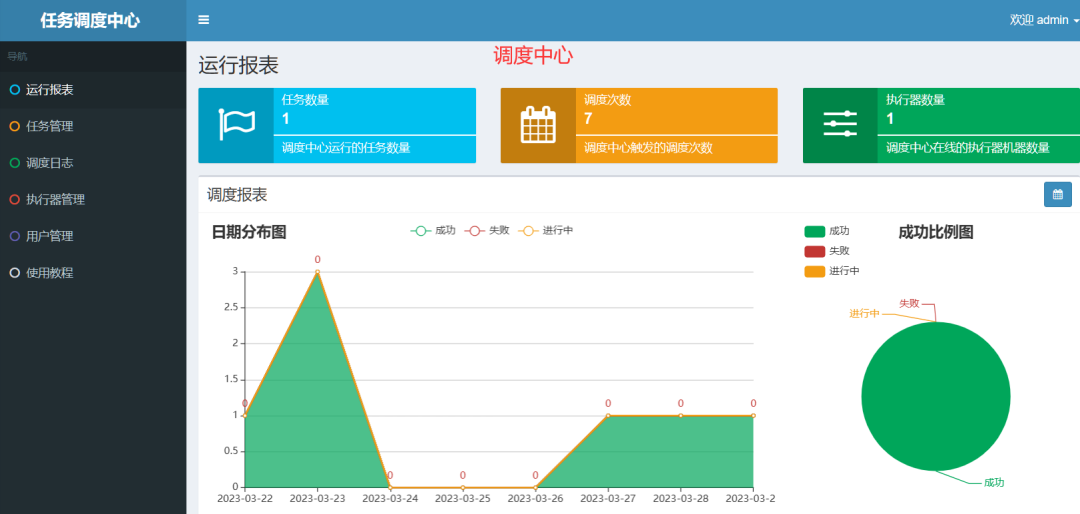The image size is (1080, 514).
Task: Open the date range calendar button in 调度报表
Action: tap(1058, 194)
